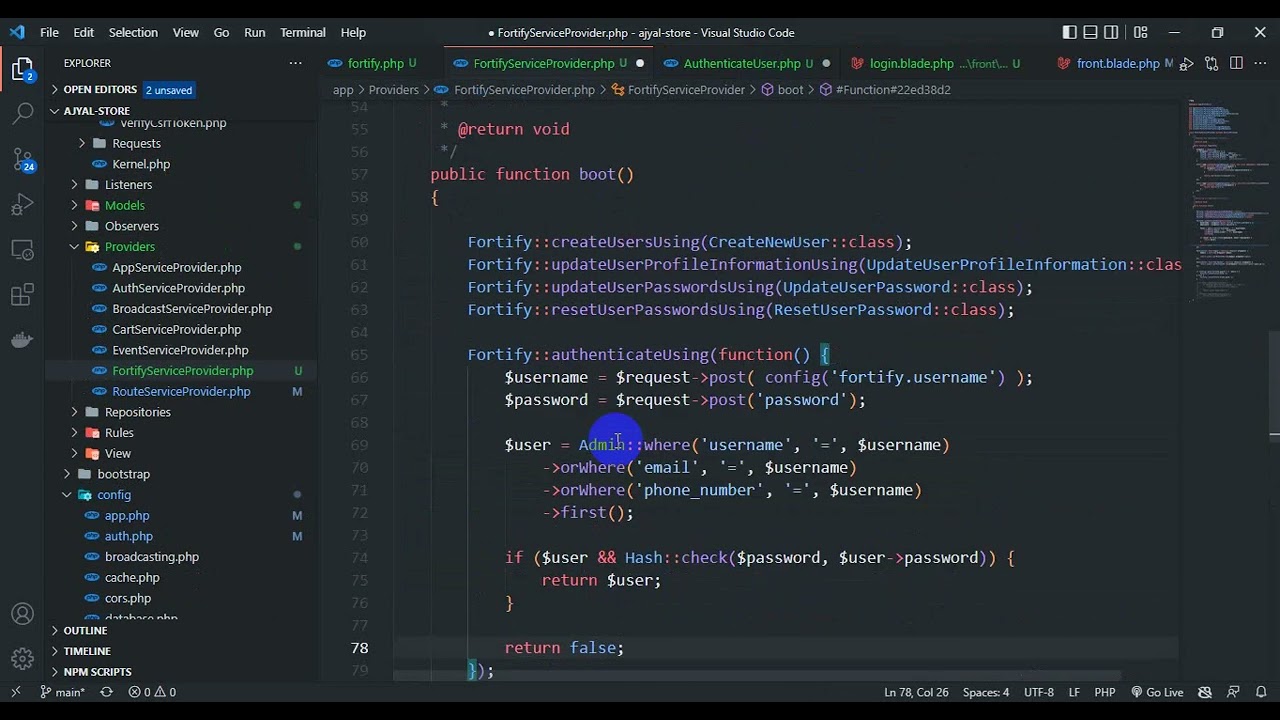Viewport: 1280px width, 720px height.
Task: Open Explorer views and more actions ellipsis
Action: coord(295,63)
